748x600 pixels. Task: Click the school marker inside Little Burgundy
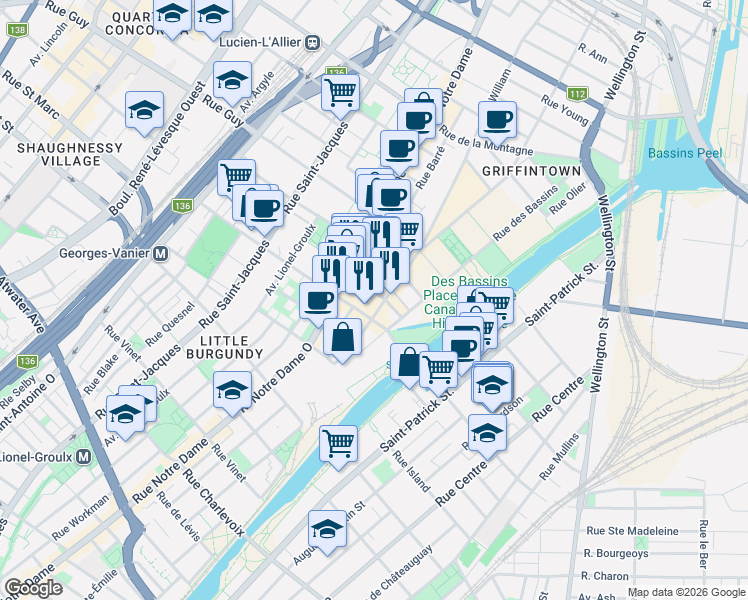tap(232, 393)
